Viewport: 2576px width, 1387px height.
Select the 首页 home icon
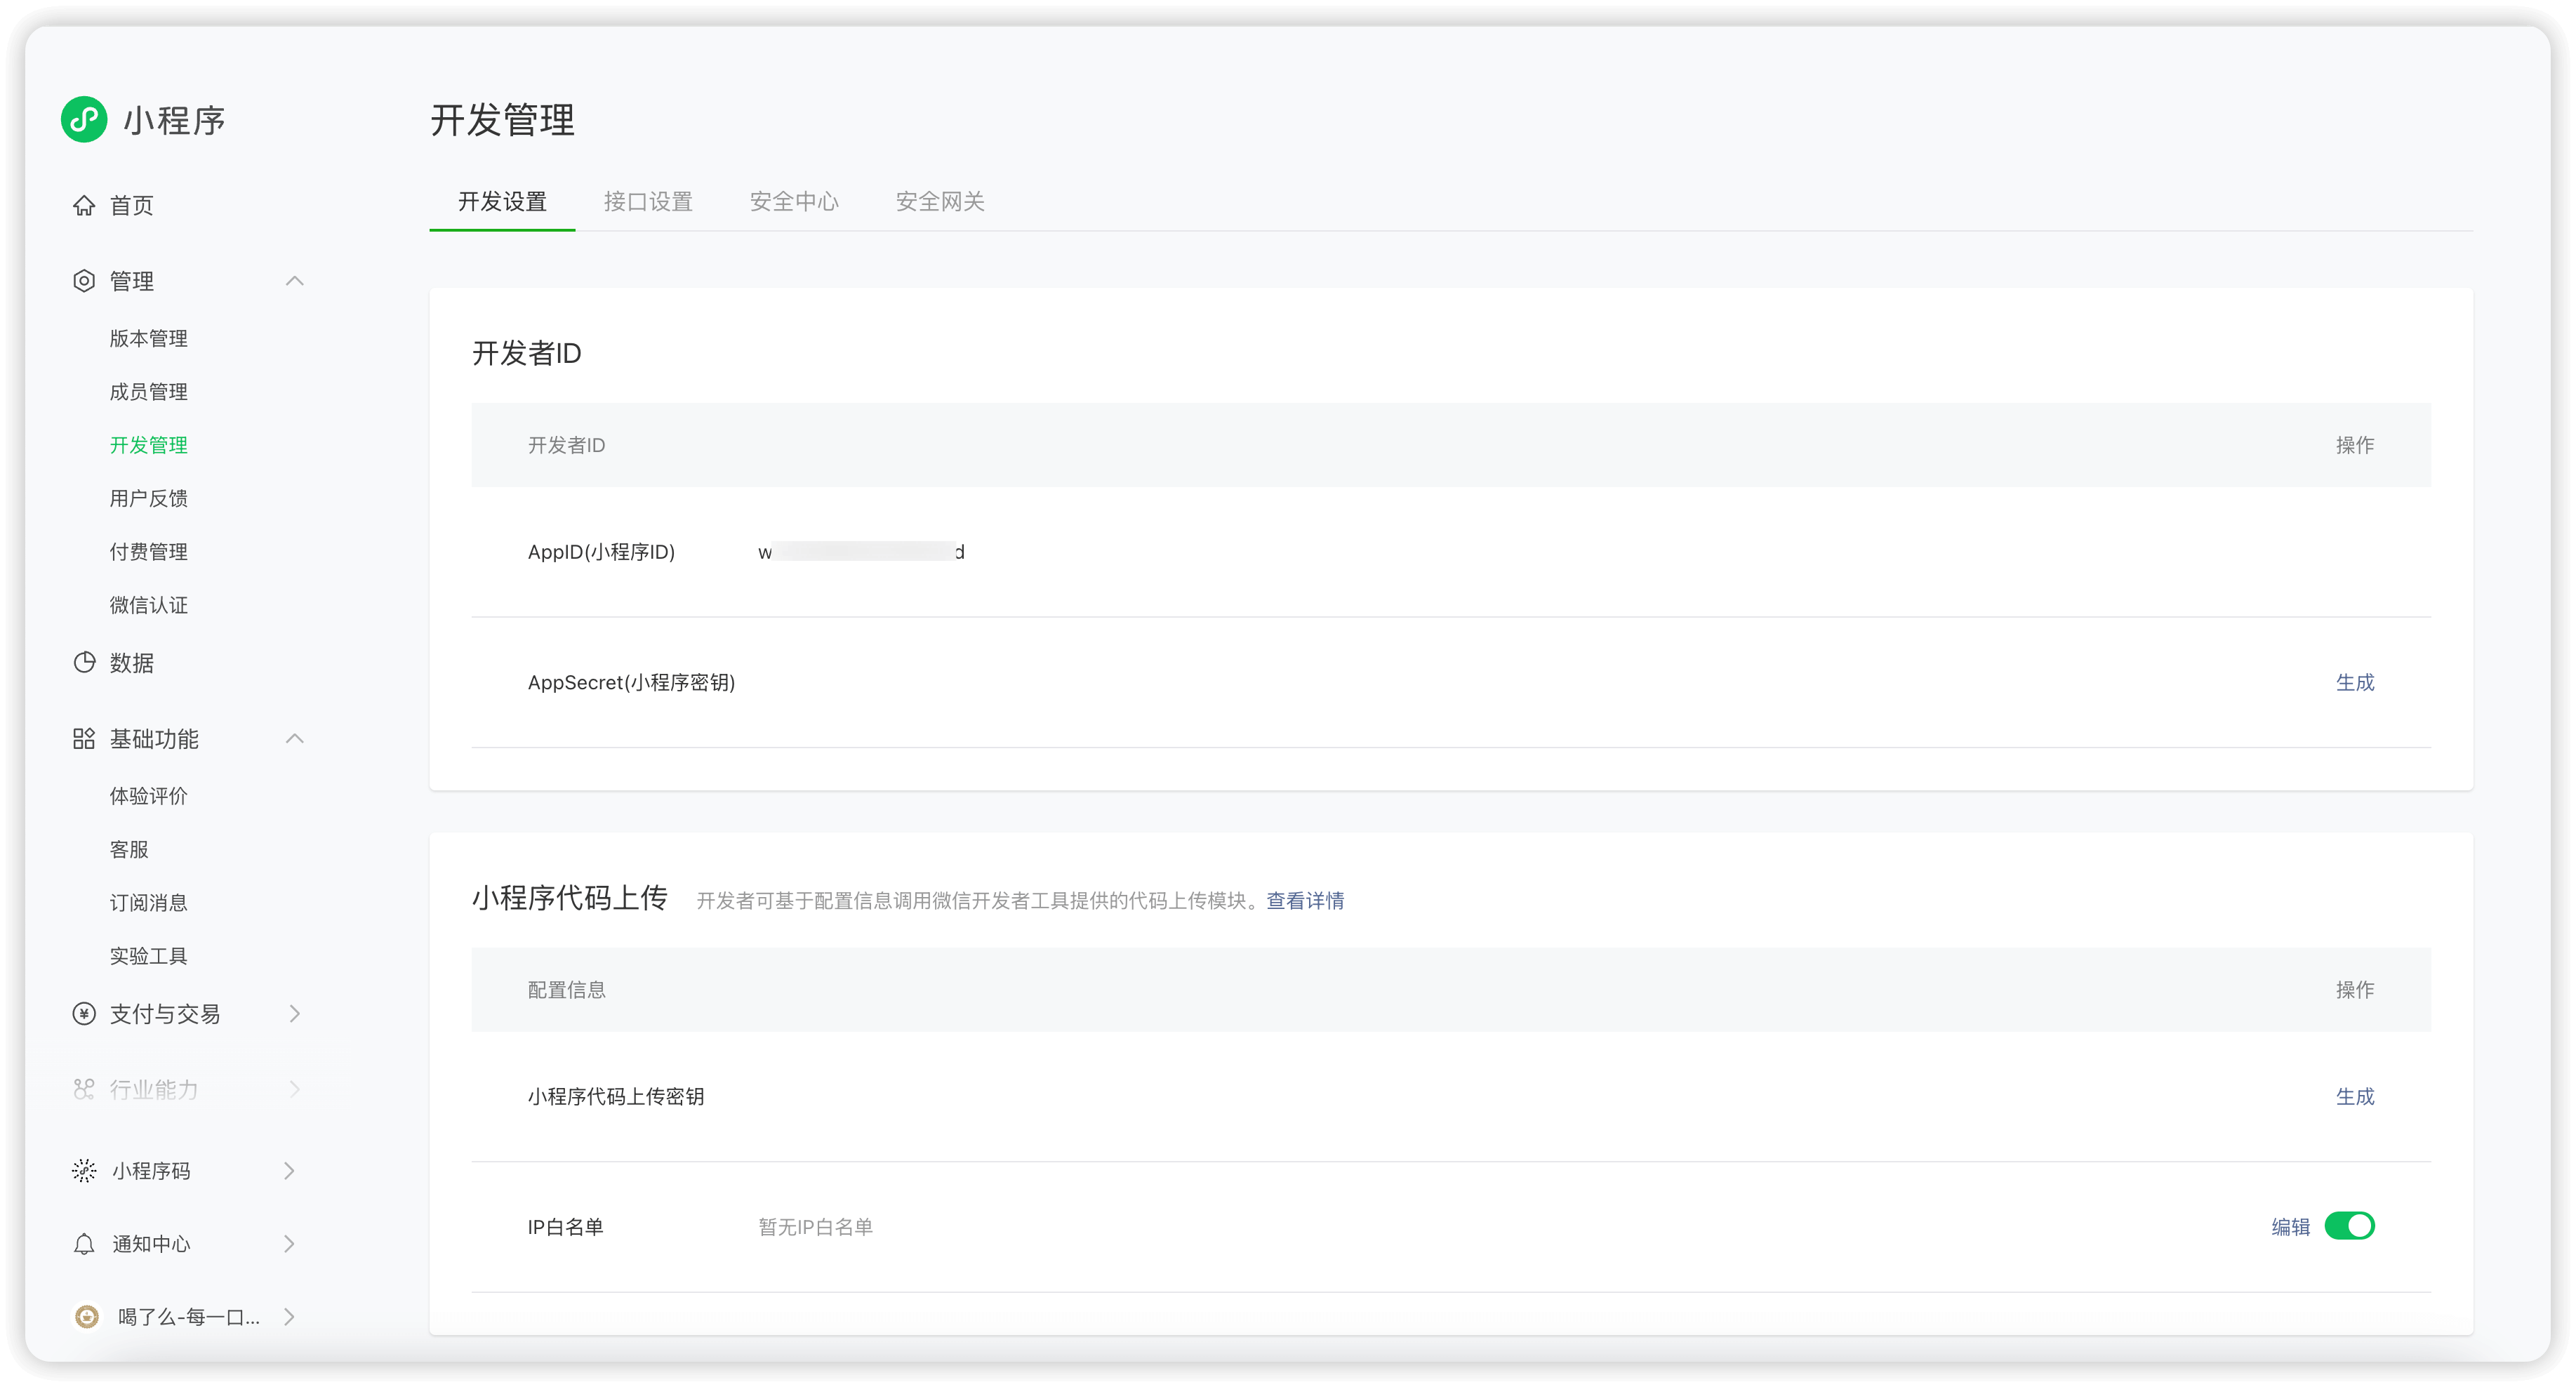click(x=85, y=205)
